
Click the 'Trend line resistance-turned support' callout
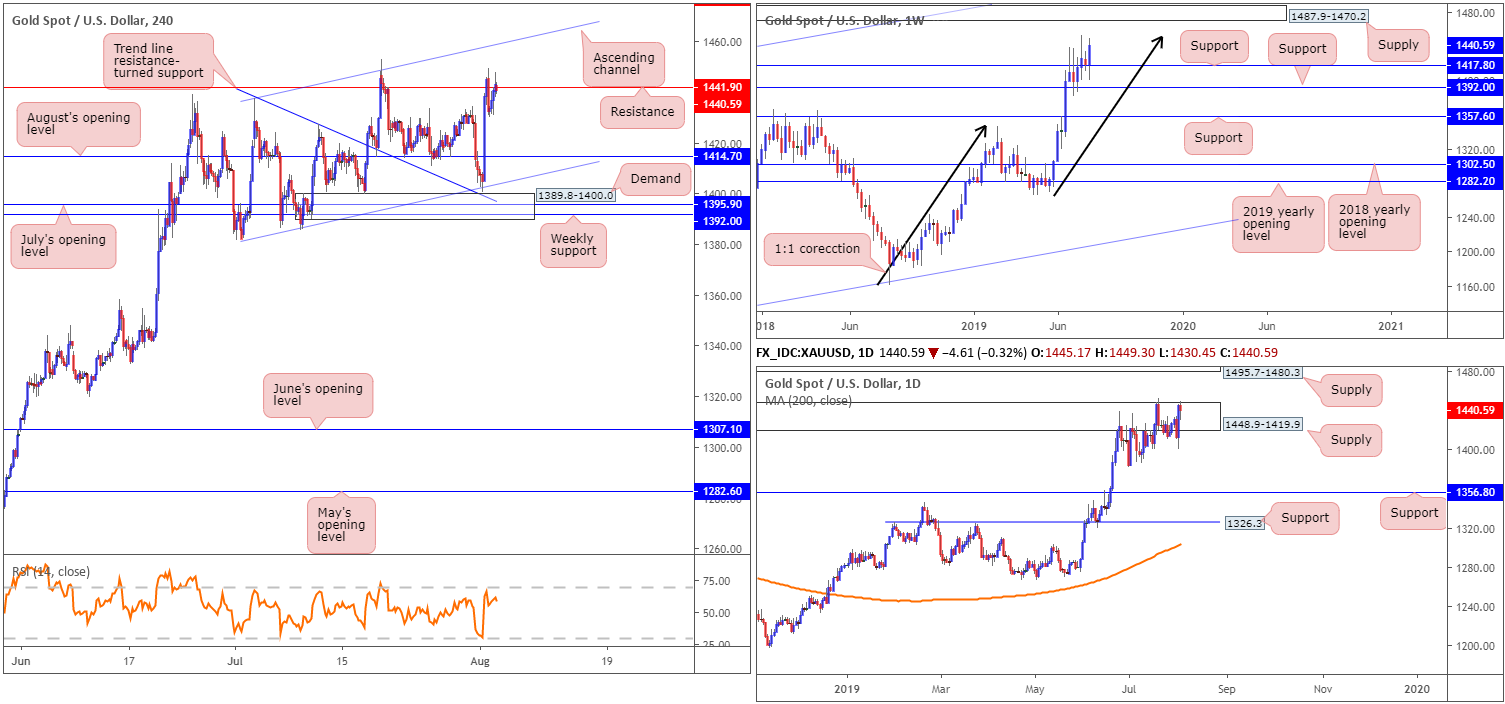click(157, 59)
